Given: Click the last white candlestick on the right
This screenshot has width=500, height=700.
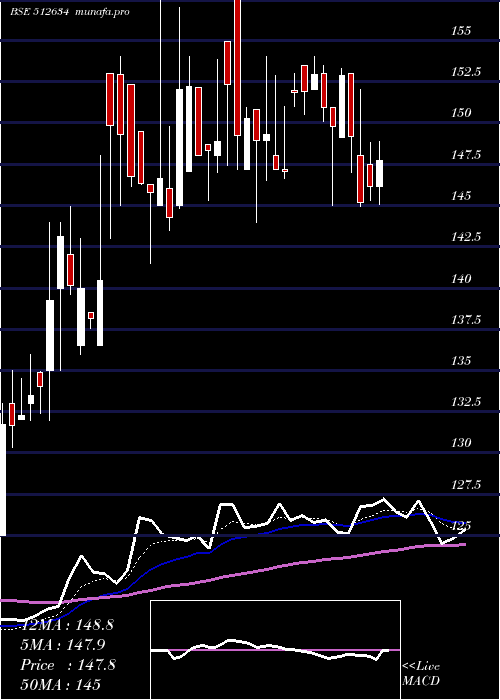Looking at the screenshot, I should [x=379, y=173].
